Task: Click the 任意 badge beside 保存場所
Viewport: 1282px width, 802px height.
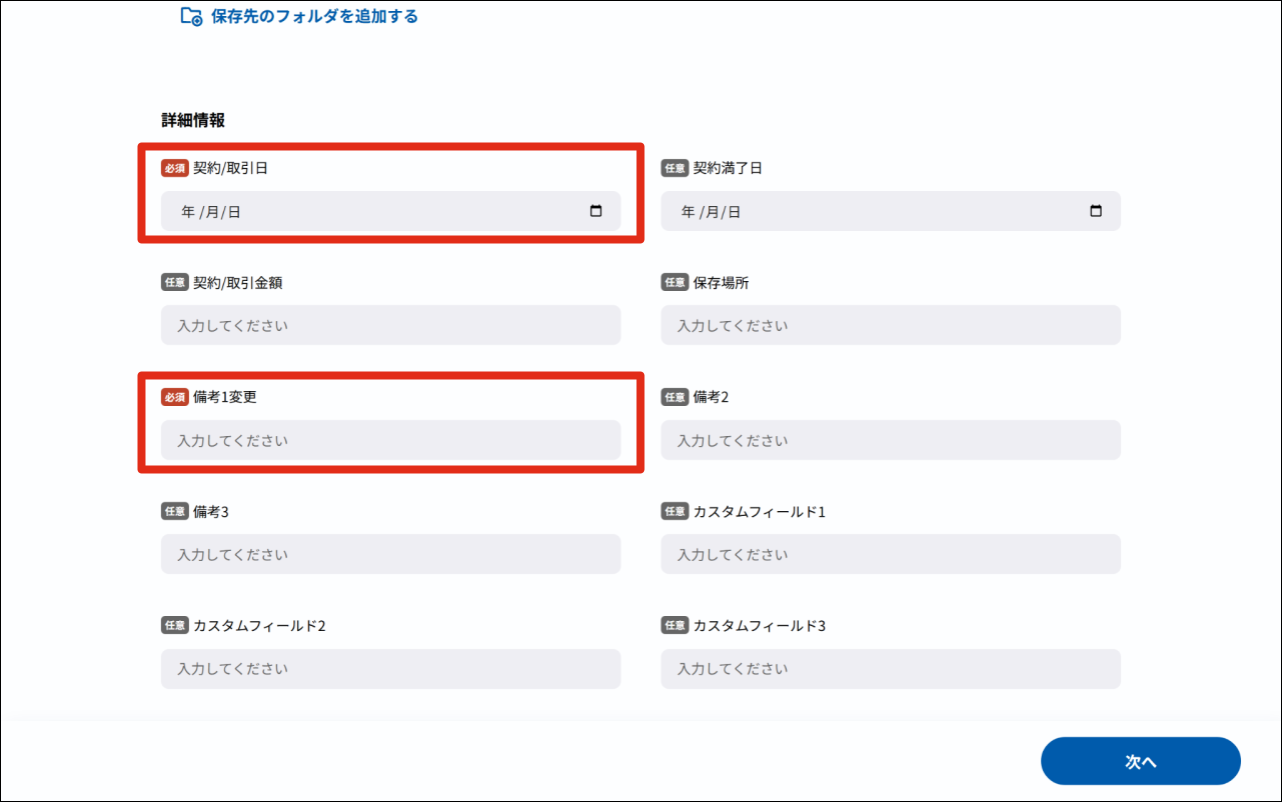Action: coord(674,283)
